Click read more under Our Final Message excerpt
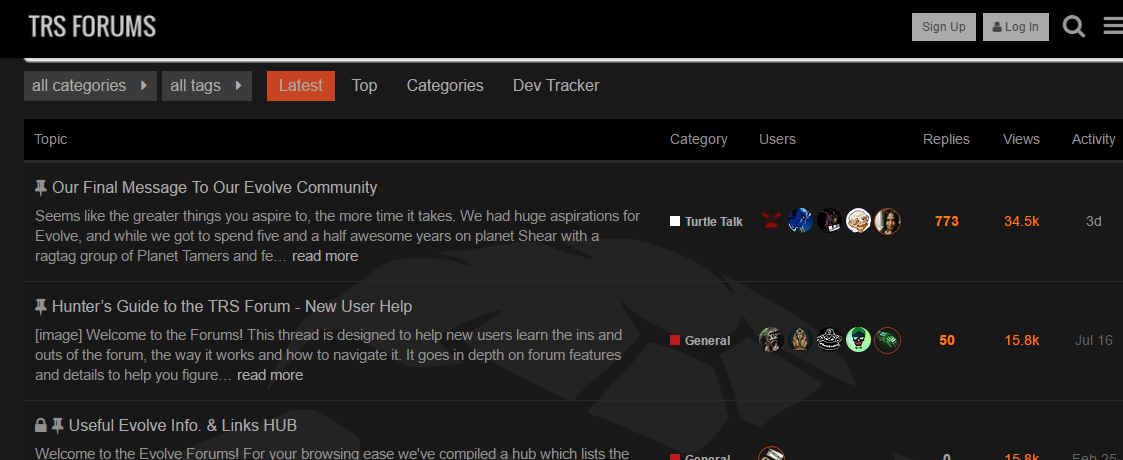Screen dimensions: 1123x460 (x=325, y=256)
